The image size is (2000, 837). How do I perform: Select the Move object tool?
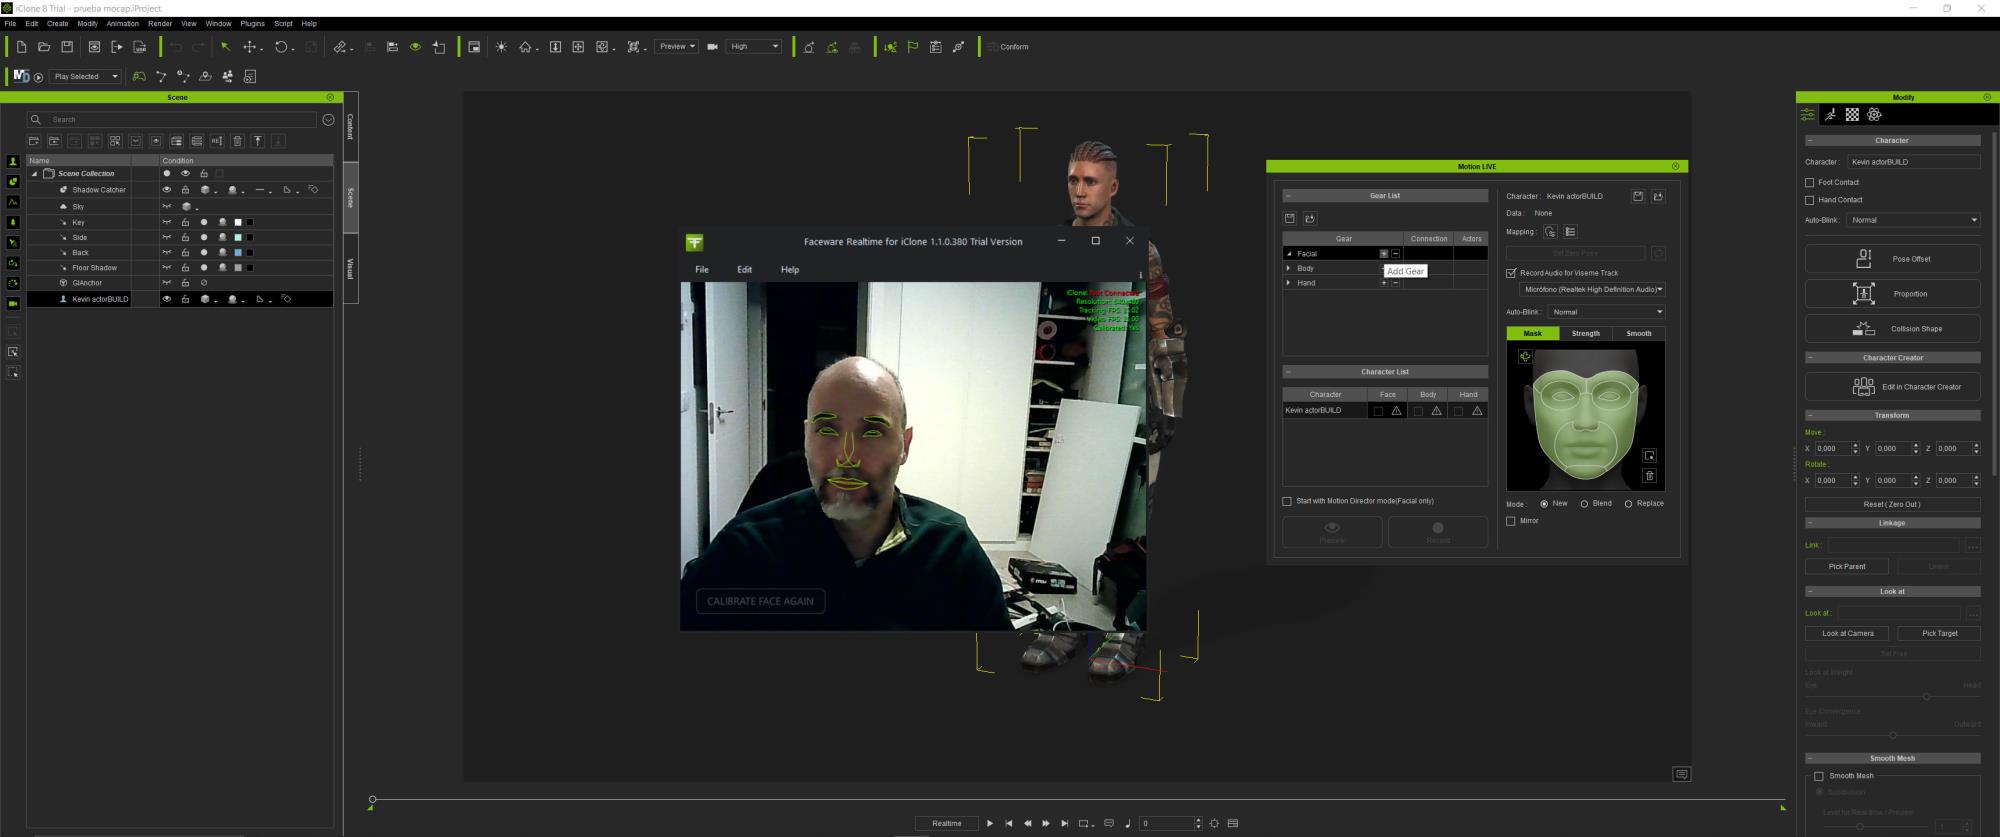point(250,47)
